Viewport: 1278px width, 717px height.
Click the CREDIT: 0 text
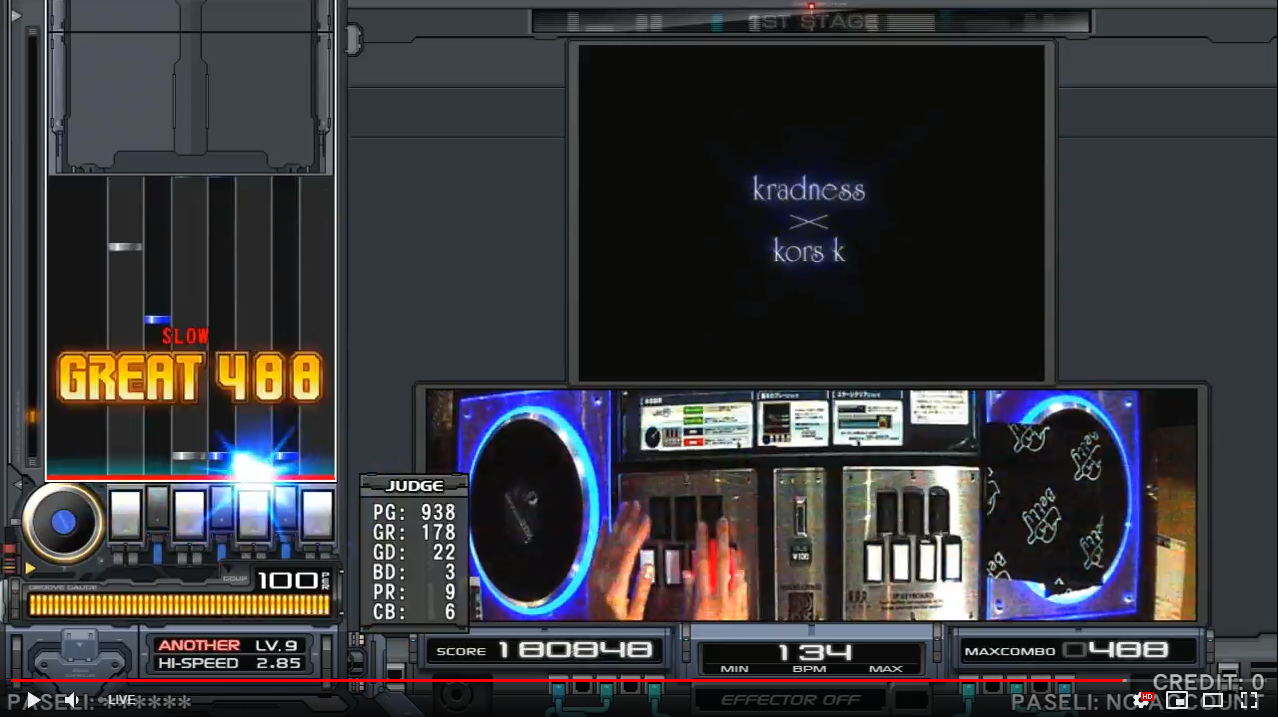[x=1208, y=683]
